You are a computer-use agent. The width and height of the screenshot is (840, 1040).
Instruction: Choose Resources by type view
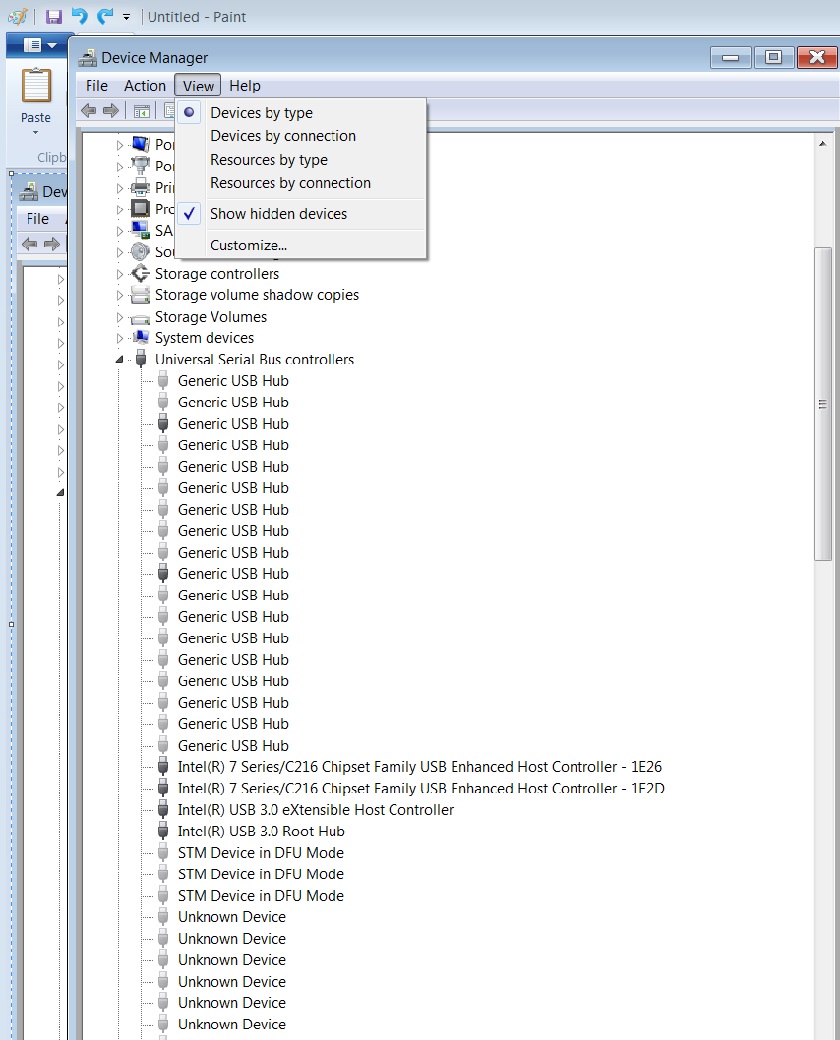click(269, 160)
